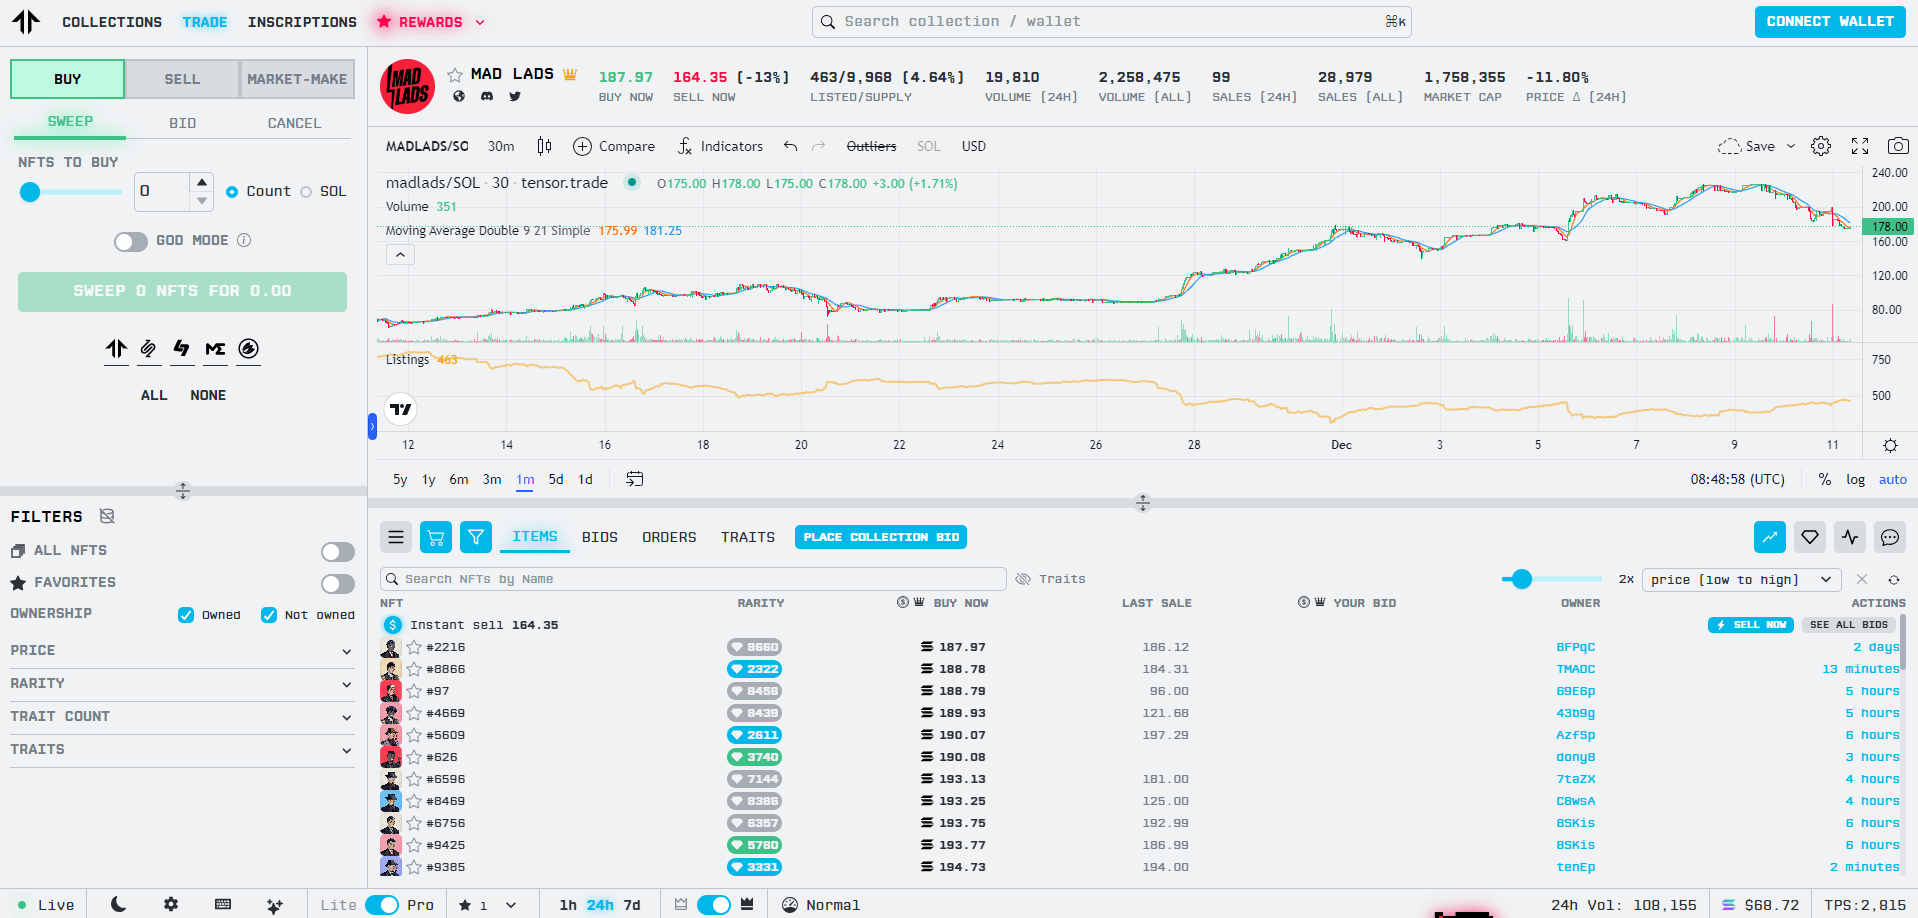Open the TRAITS tab

[x=748, y=537]
